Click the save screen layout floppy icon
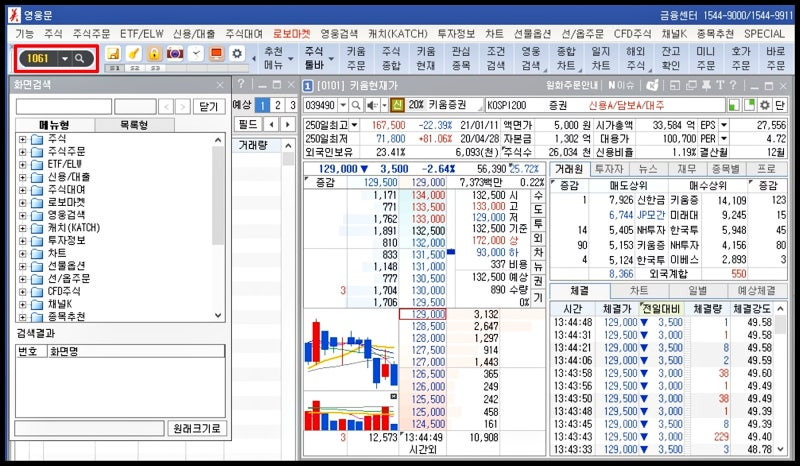 (x=113, y=54)
